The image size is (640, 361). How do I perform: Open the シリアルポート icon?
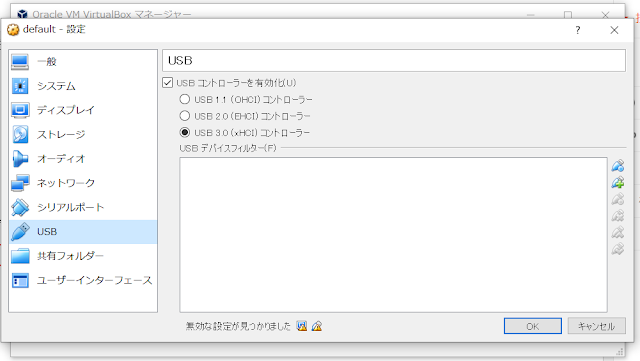(x=20, y=207)
